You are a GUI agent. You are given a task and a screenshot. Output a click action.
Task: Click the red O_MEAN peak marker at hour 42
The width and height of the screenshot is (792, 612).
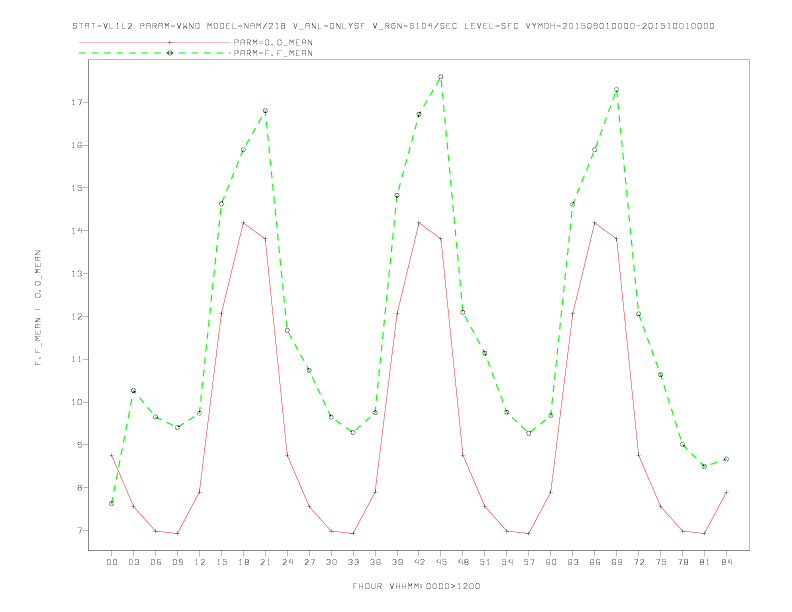point(419,223)
